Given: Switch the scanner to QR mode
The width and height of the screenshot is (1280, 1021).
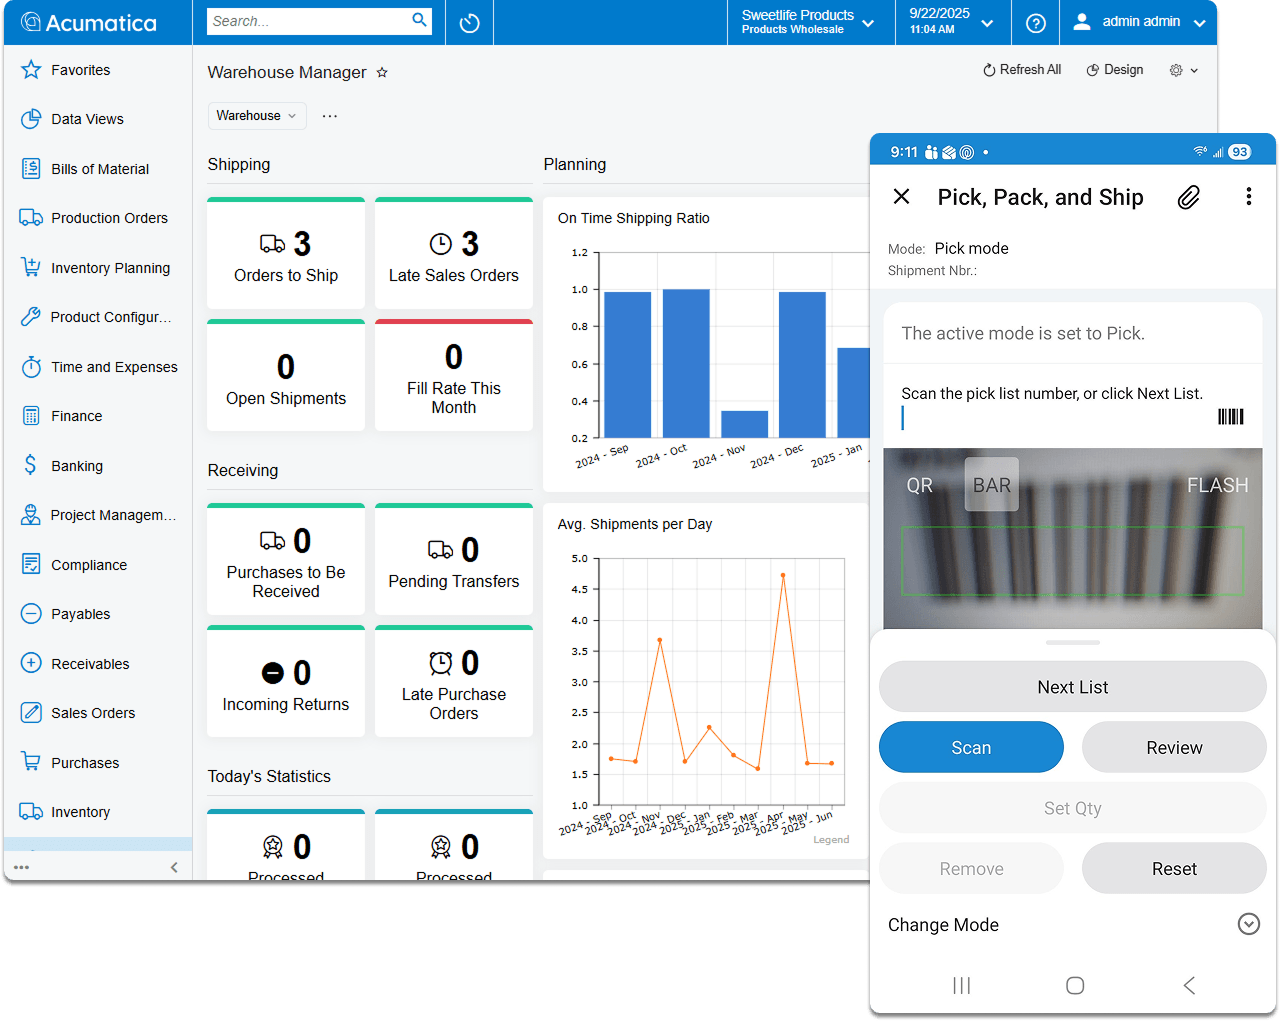Looking at the screenshot, I should pos(920,485).
